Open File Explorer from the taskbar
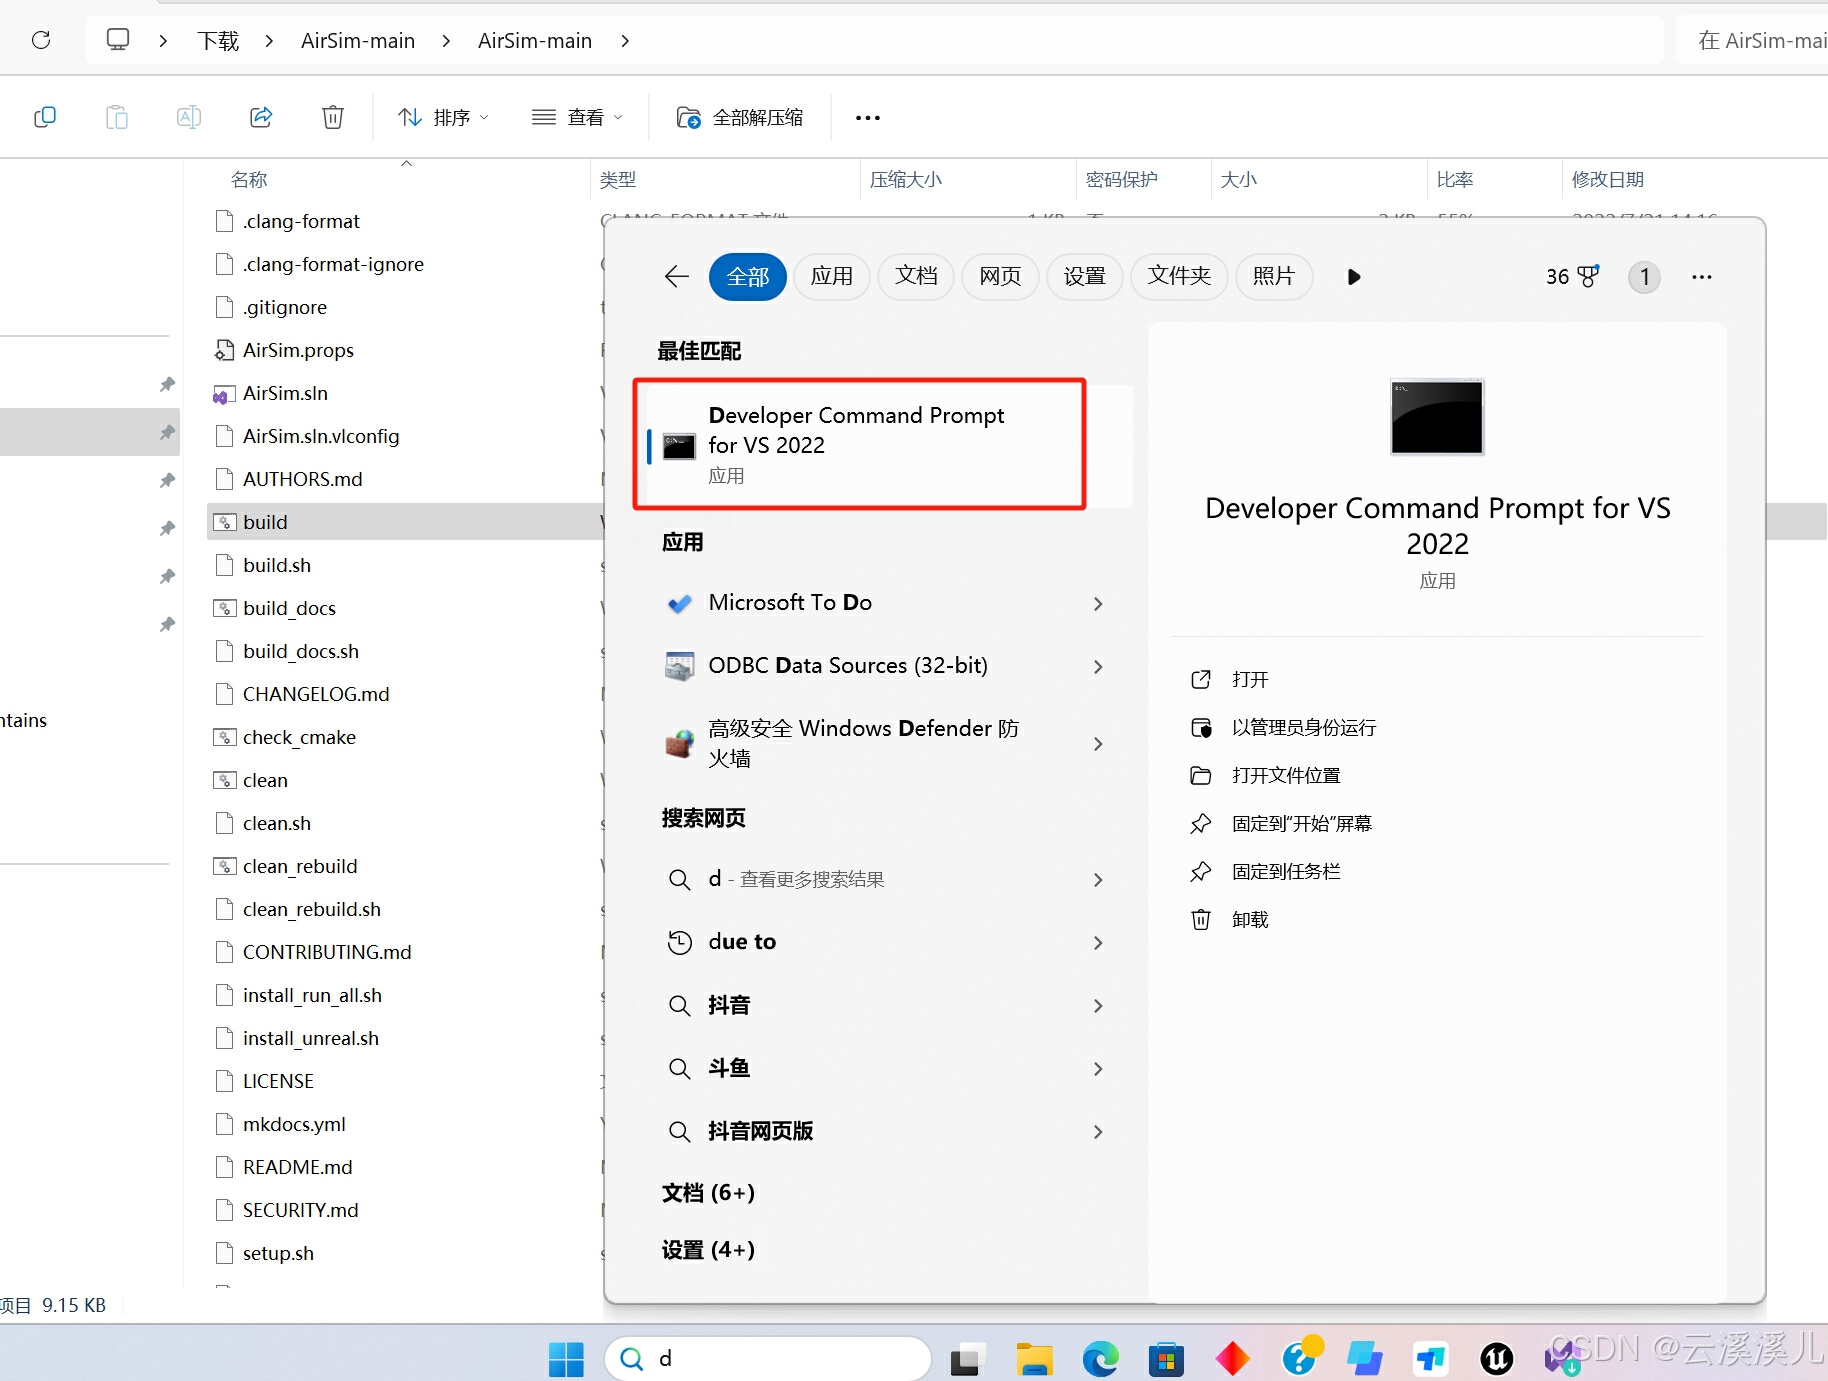The image size is (1828, 1381). tap(1035, 1358)
